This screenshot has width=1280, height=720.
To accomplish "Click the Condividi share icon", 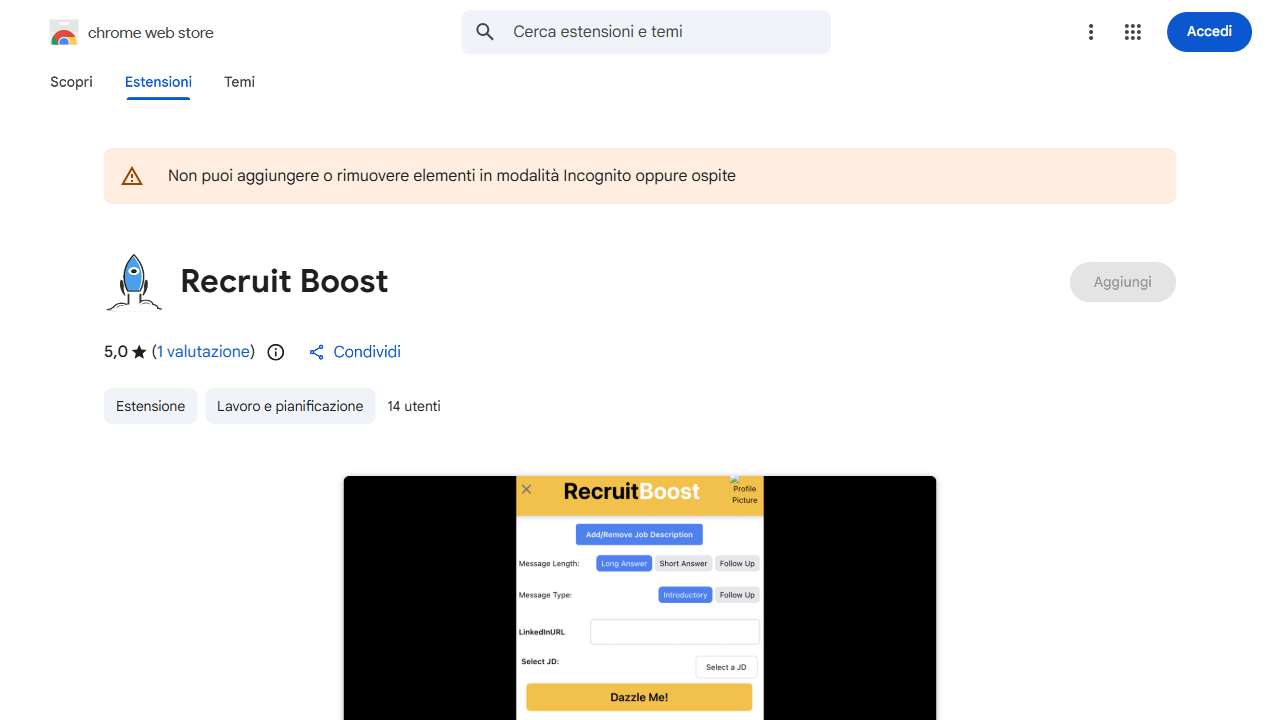I will (x=316, y=352).
